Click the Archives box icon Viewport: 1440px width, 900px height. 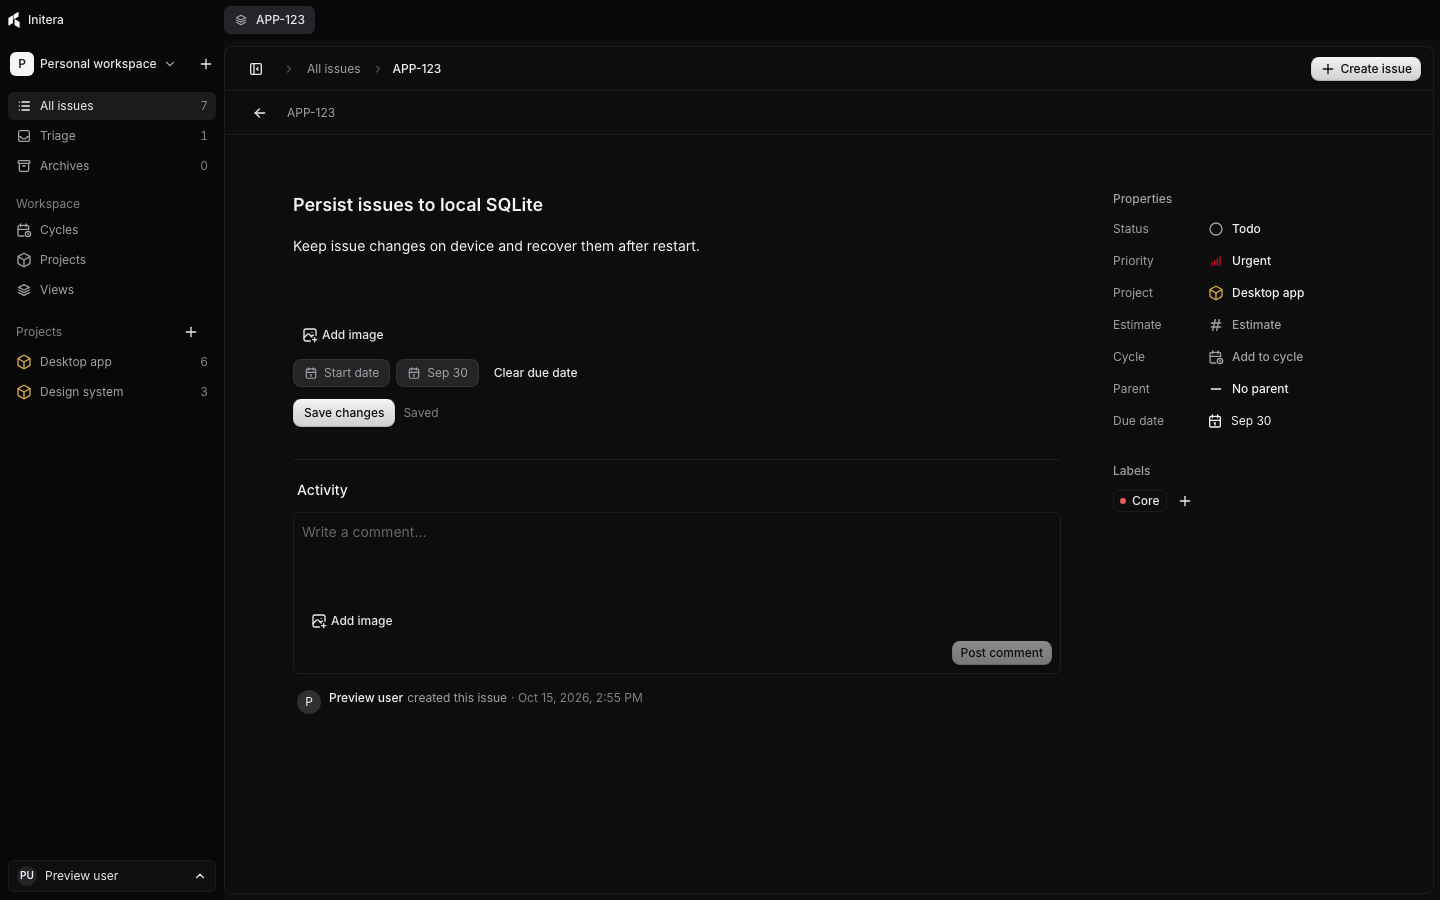[x=24, y=166]
